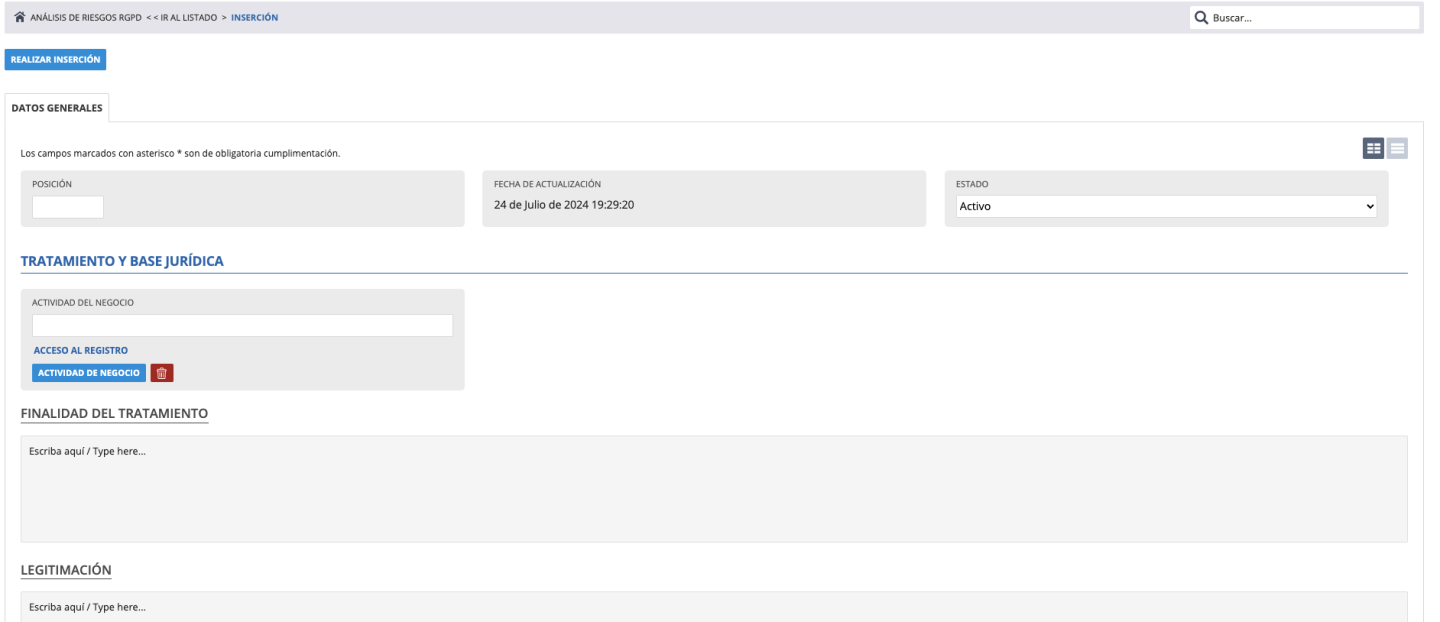
Task: Click the red trash delete icon
Action: [162, 373]
